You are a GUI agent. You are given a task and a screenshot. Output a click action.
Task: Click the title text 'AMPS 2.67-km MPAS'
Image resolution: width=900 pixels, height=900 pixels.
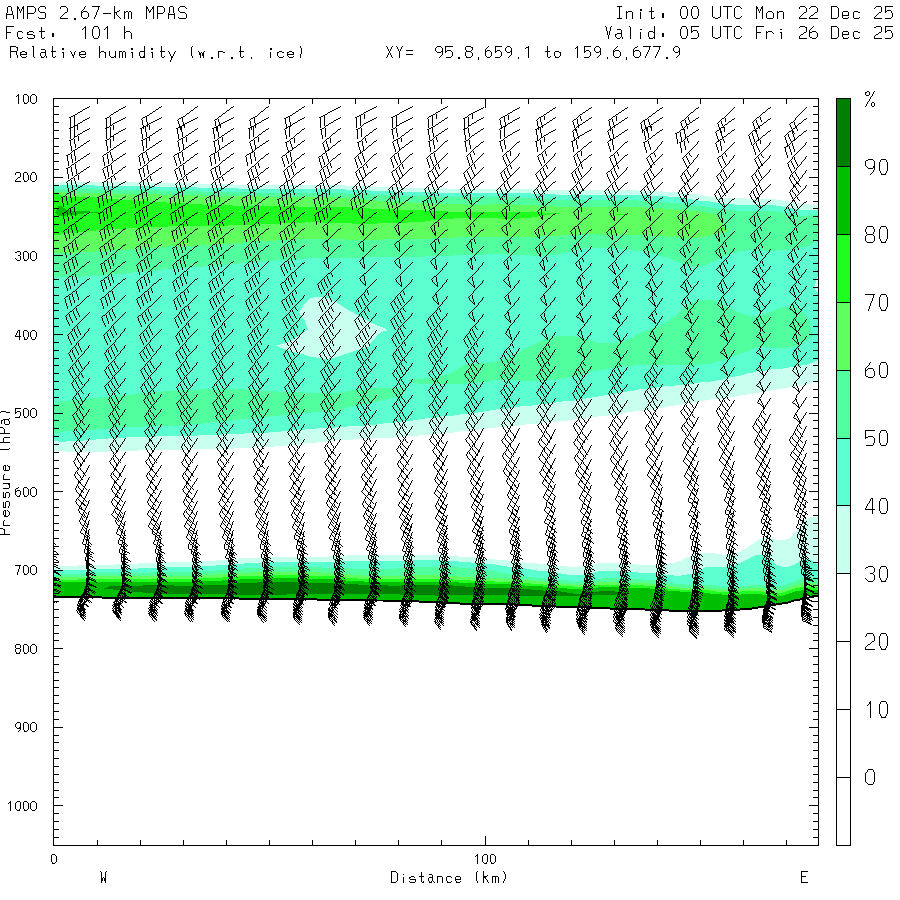96,13
